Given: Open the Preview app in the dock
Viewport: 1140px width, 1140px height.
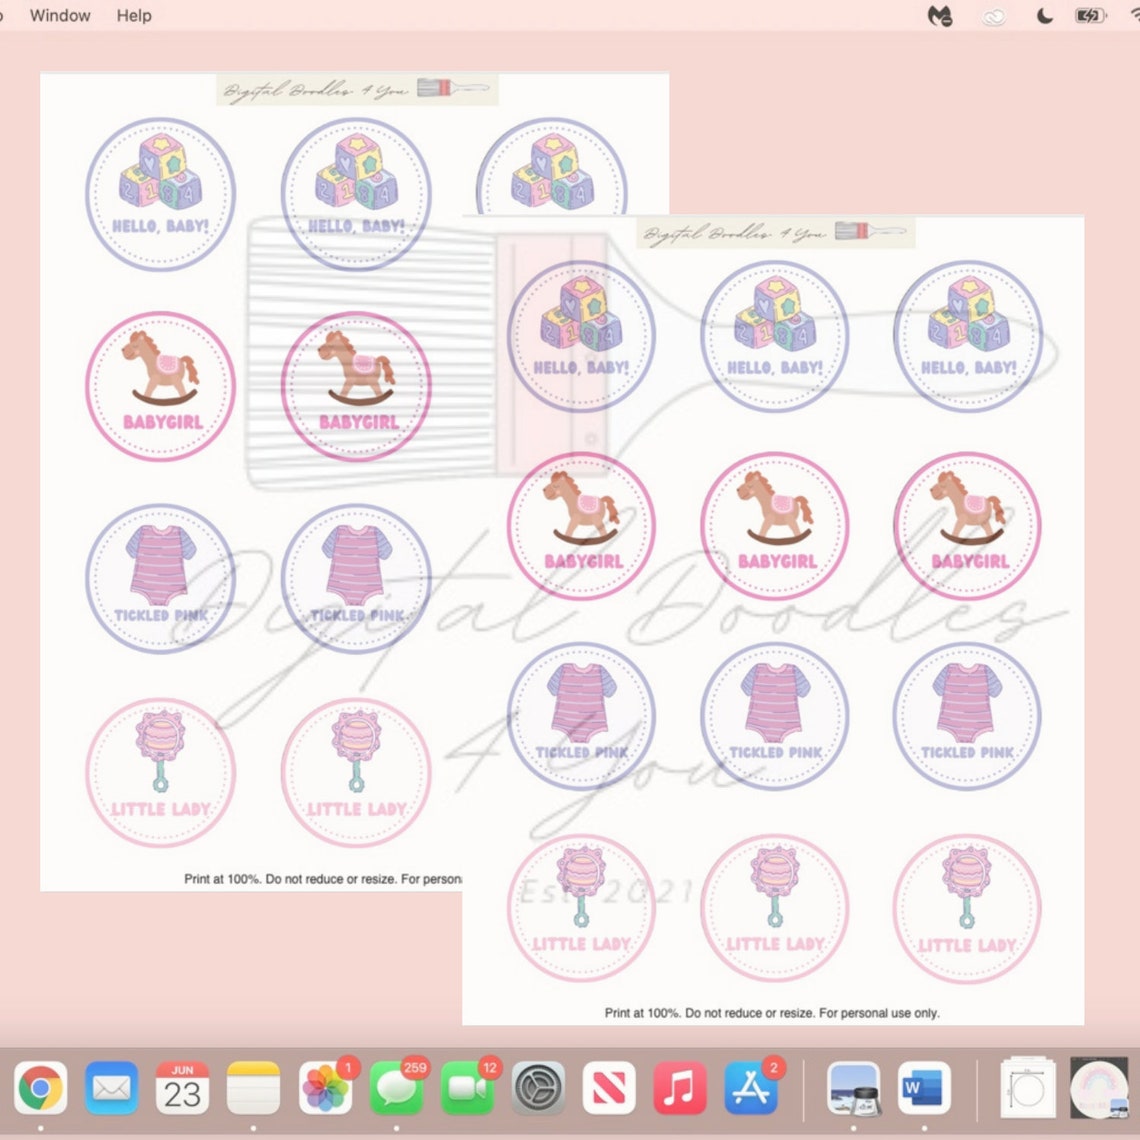Looking at the screenshot, I should point(854,1088).
